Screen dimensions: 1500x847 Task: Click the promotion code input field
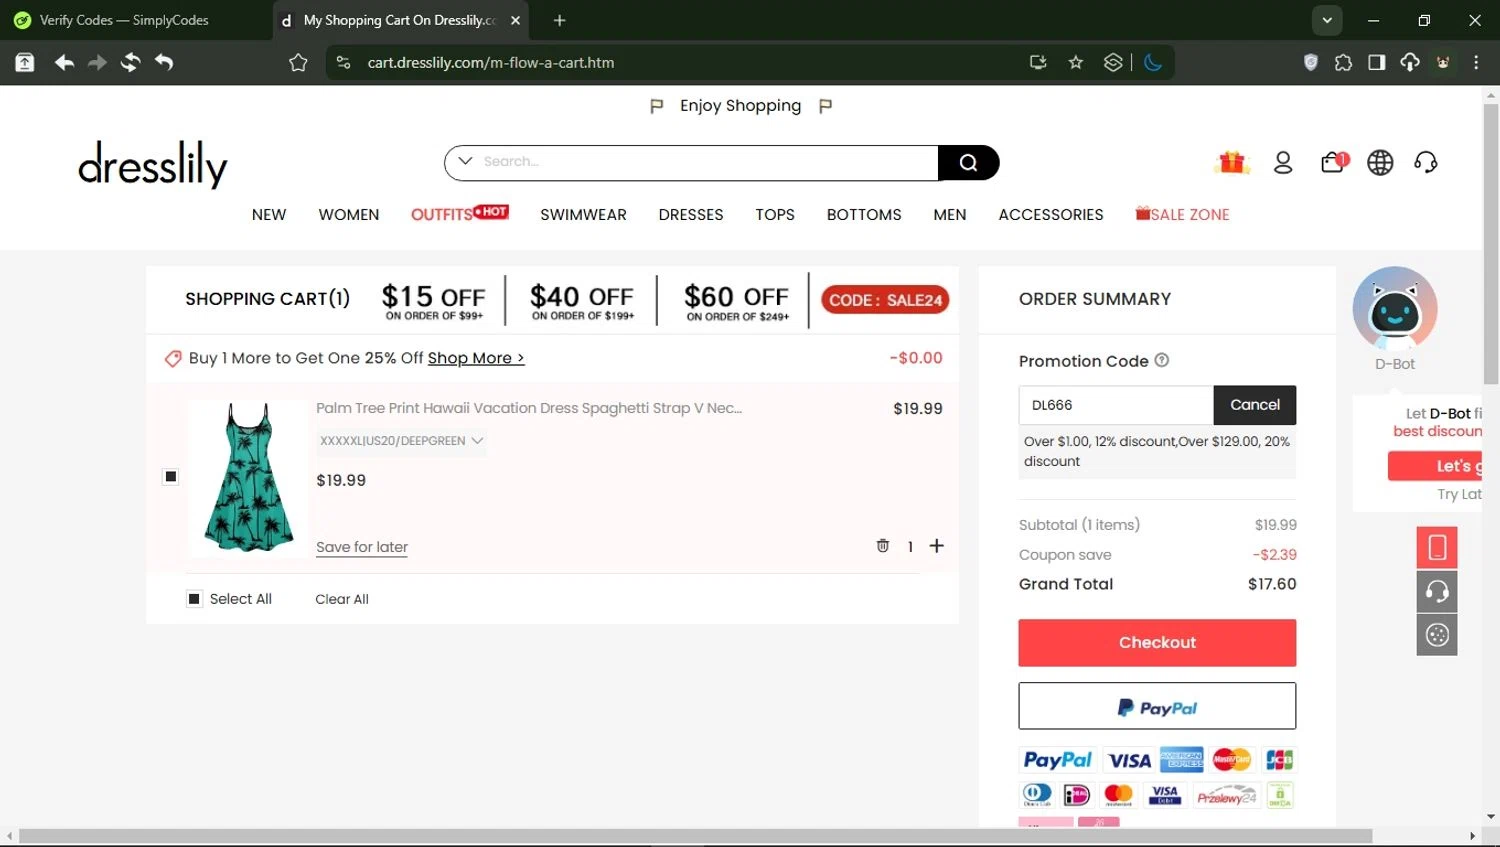(x=1116, y=405)
